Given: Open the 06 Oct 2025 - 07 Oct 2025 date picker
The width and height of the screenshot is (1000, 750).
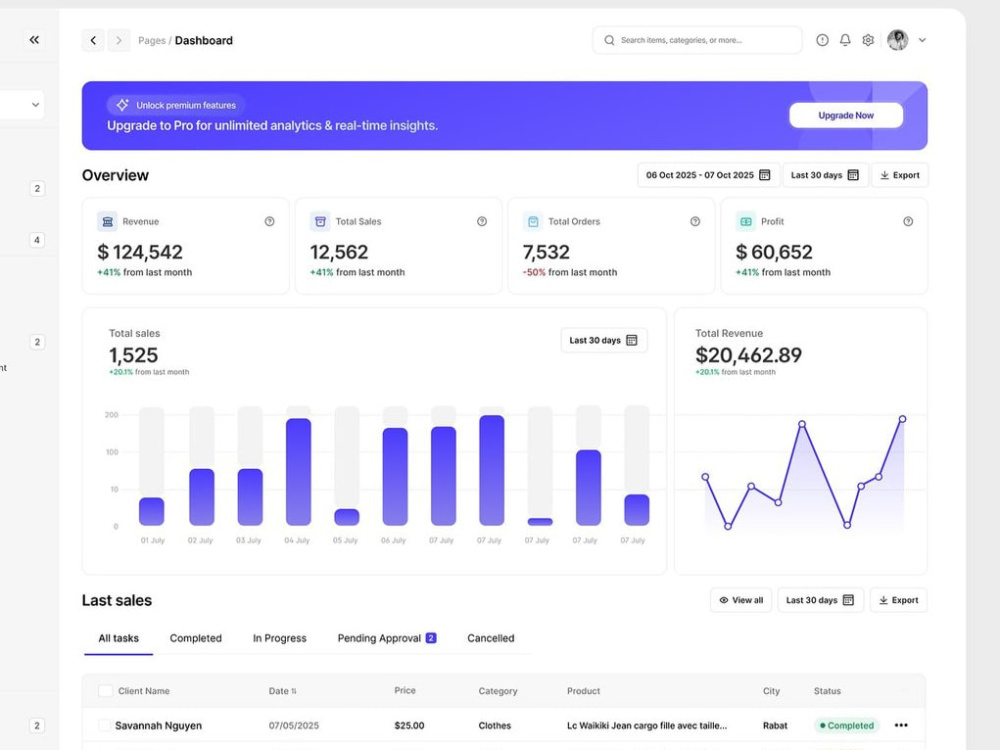Looking at the screenshot, I should [709, 175].
